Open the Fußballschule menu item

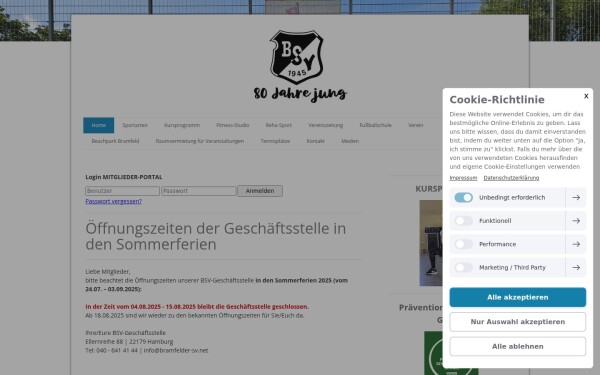click(375, 125)
